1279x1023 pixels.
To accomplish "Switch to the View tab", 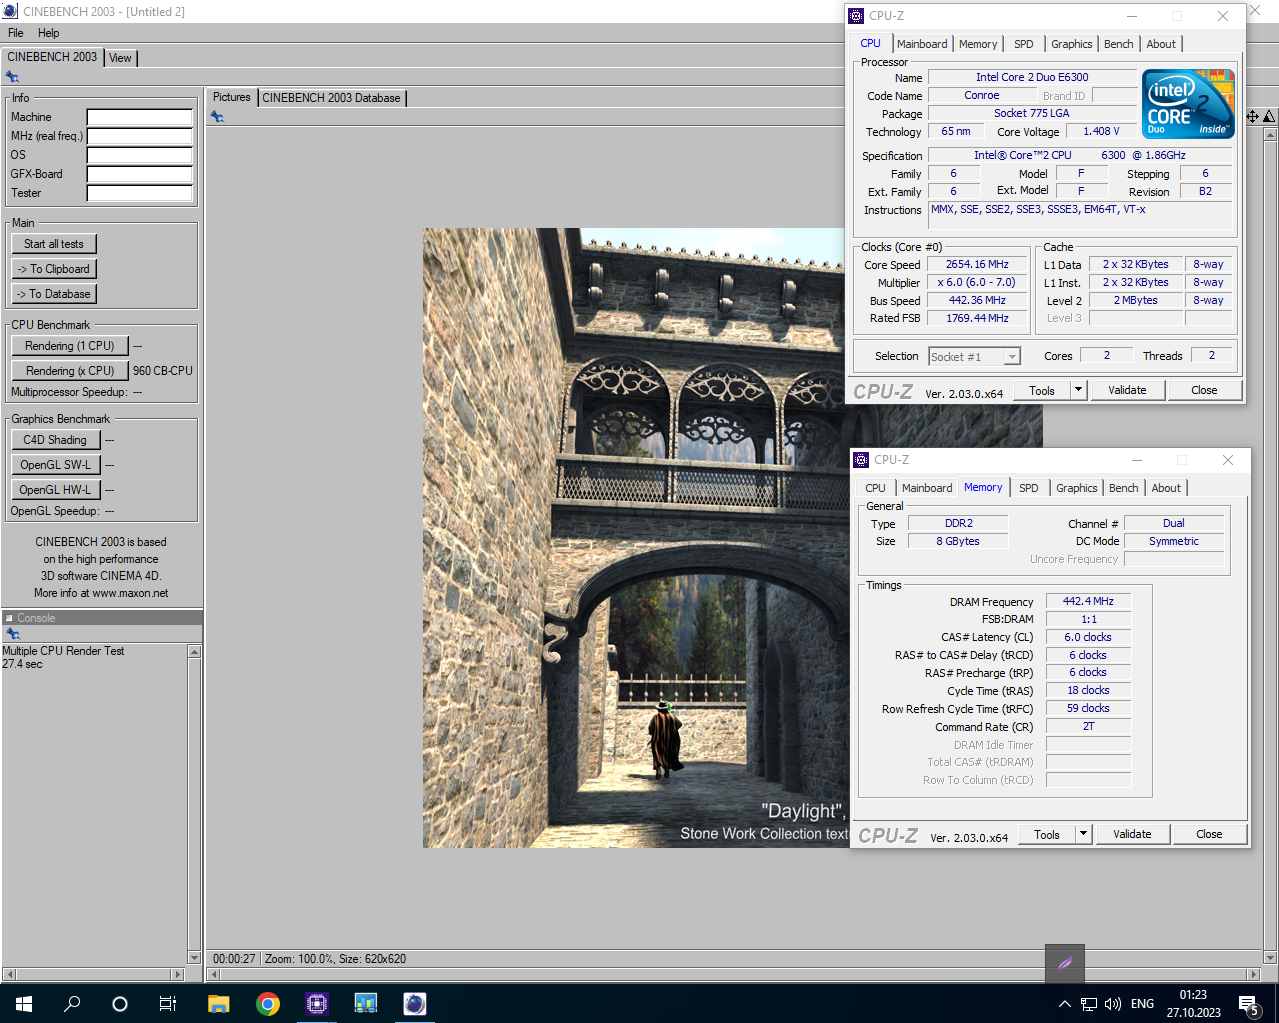I will [x=120, y=58].
